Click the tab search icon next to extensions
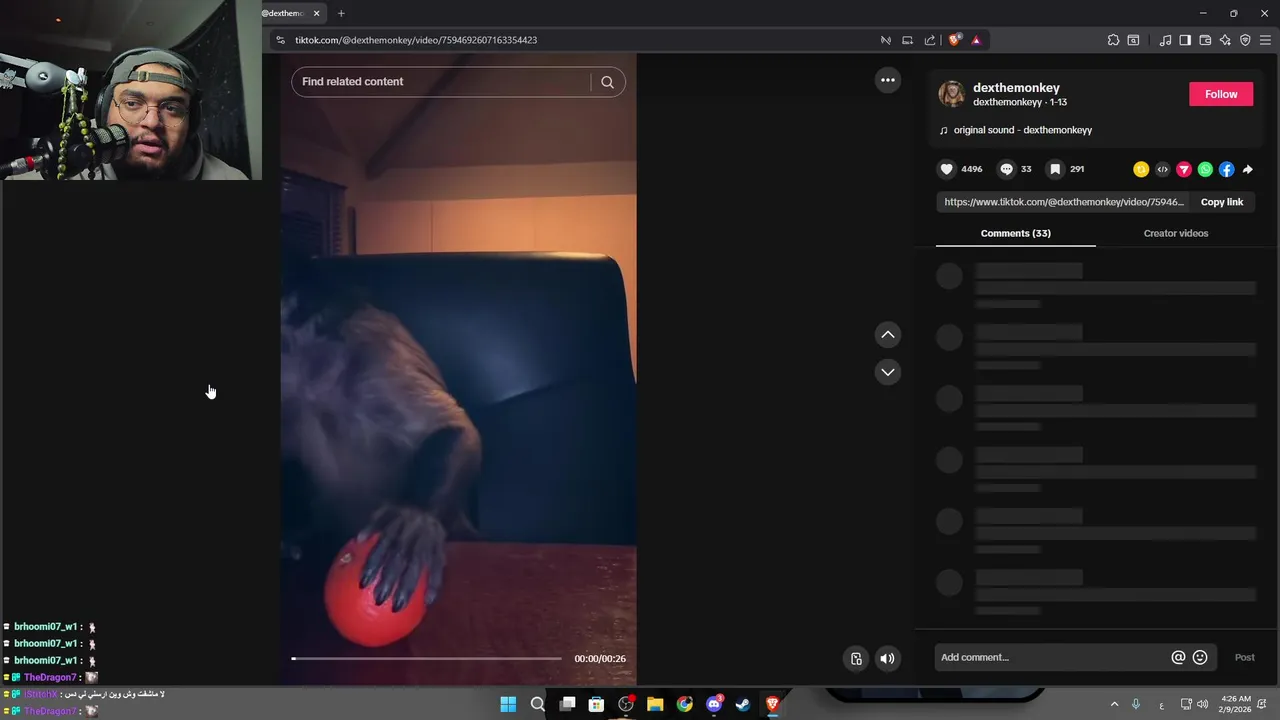Image resolution: width=1280 pixels, height=720 pixels. click(x=1133, y=40)
